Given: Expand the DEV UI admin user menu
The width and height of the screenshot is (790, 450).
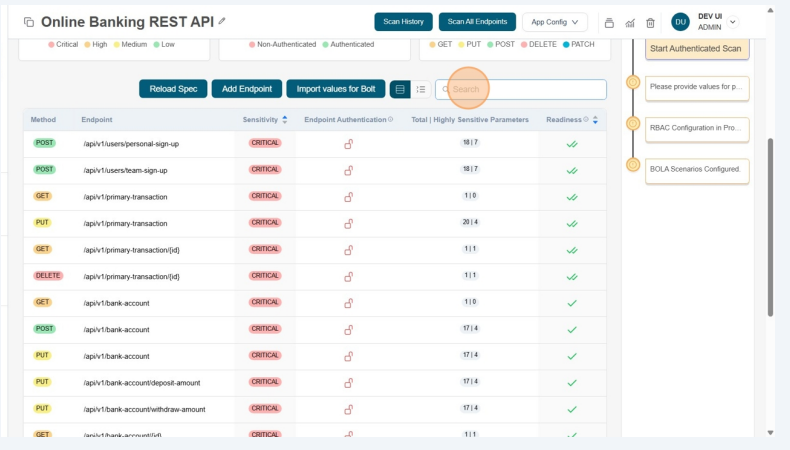Looking at the screenshot, I should click(733, 22).
